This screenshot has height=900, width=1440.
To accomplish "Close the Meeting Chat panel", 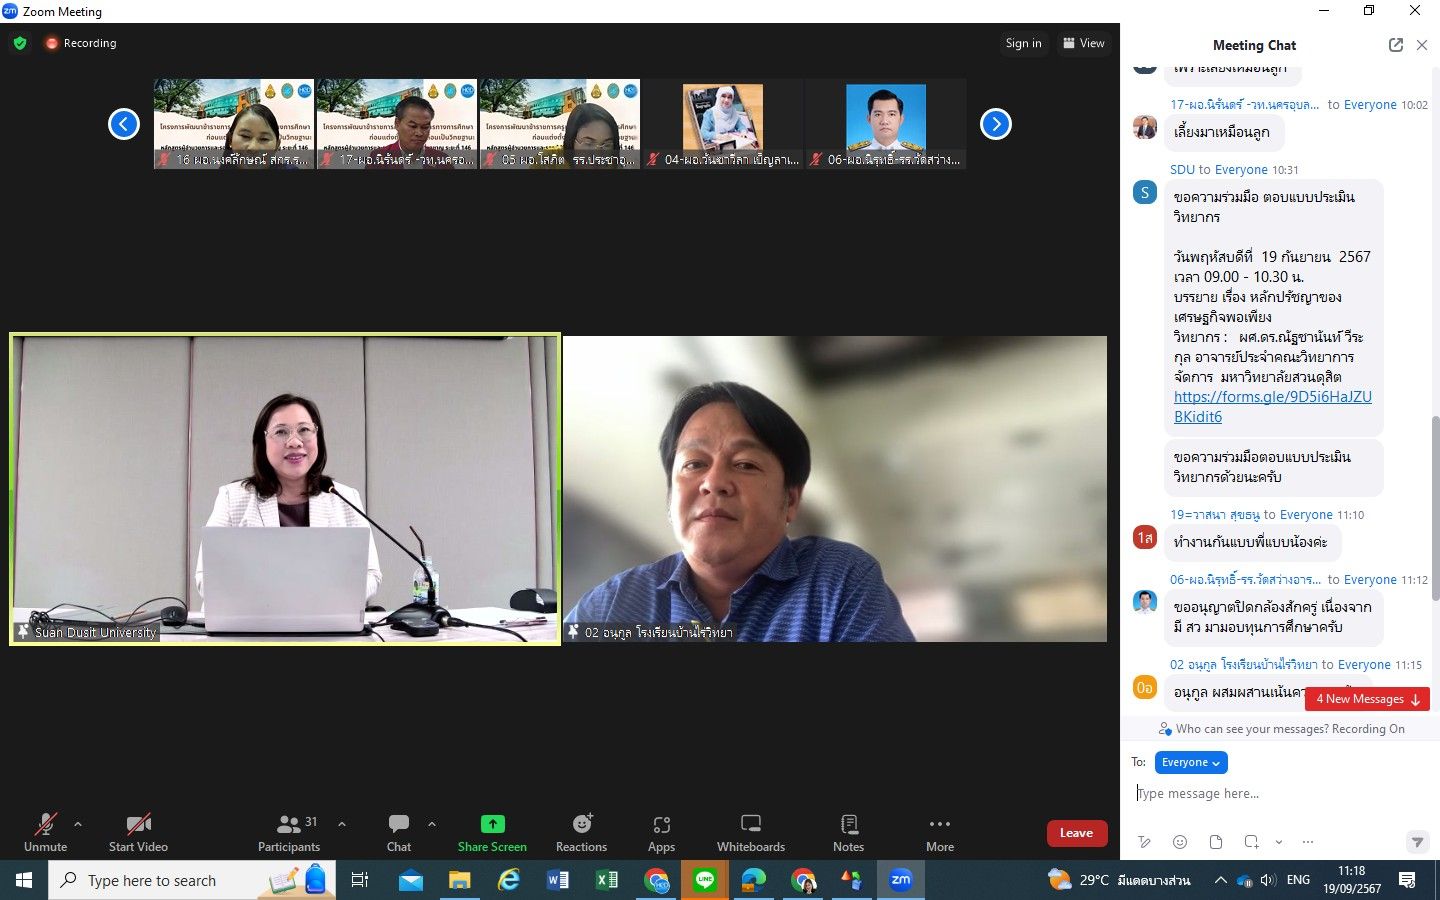I will [x=1422, y=45].
